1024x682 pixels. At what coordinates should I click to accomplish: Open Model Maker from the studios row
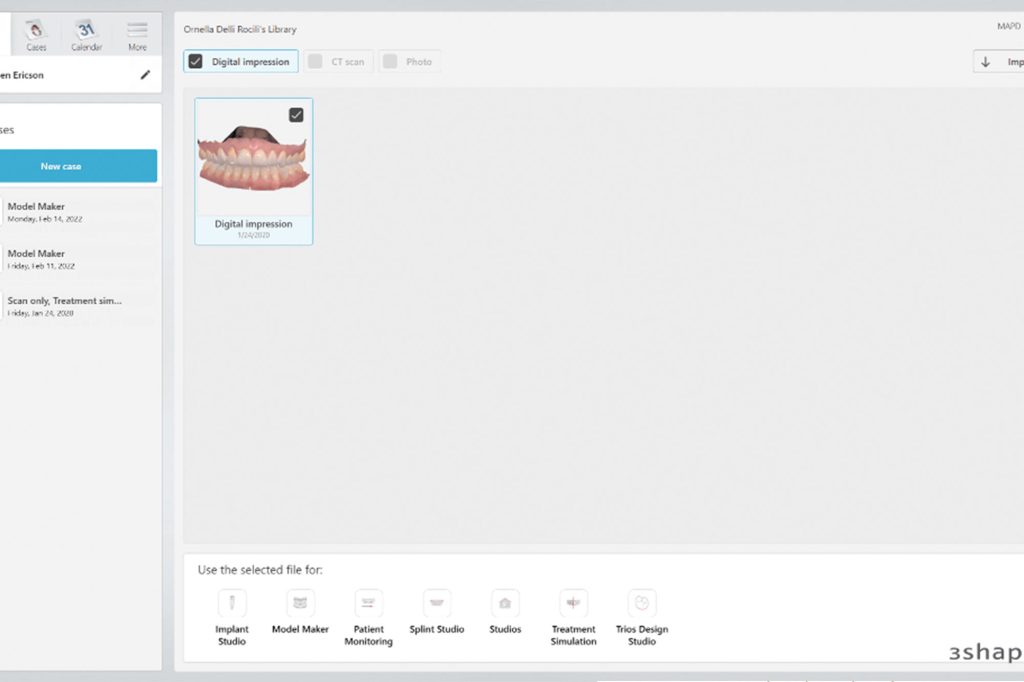[x=299, y=612]
